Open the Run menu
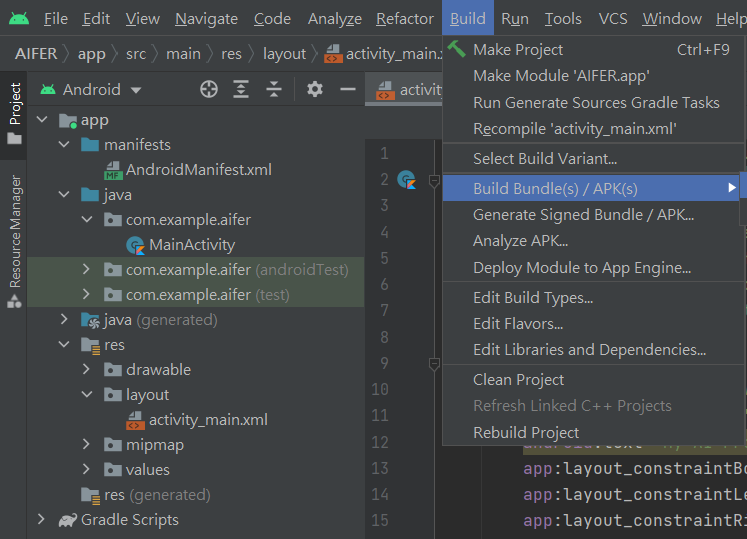The height and width of the screenshot is (539, 747). tap(515, 19)
